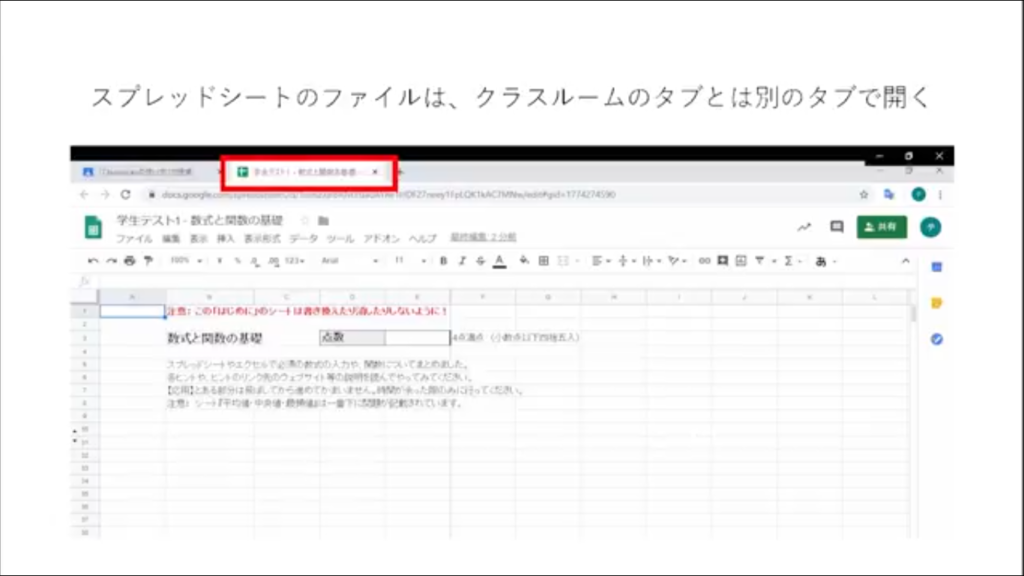Expand the merge cells dropdown arrow
Image resolution: width=1024 pixels, height=576 pixels.
pos(577,261)
